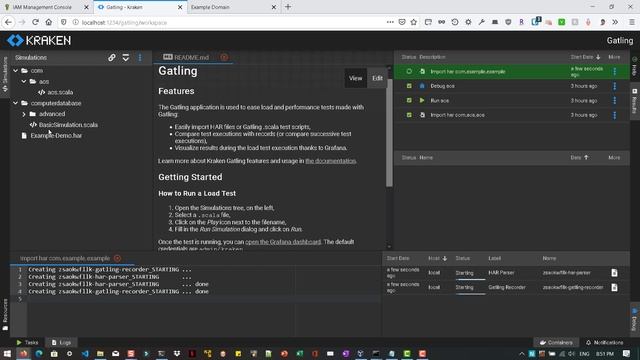Bookmark this page with star icon
This screenshot has width=640, height=360.
[x=414, y=22]
